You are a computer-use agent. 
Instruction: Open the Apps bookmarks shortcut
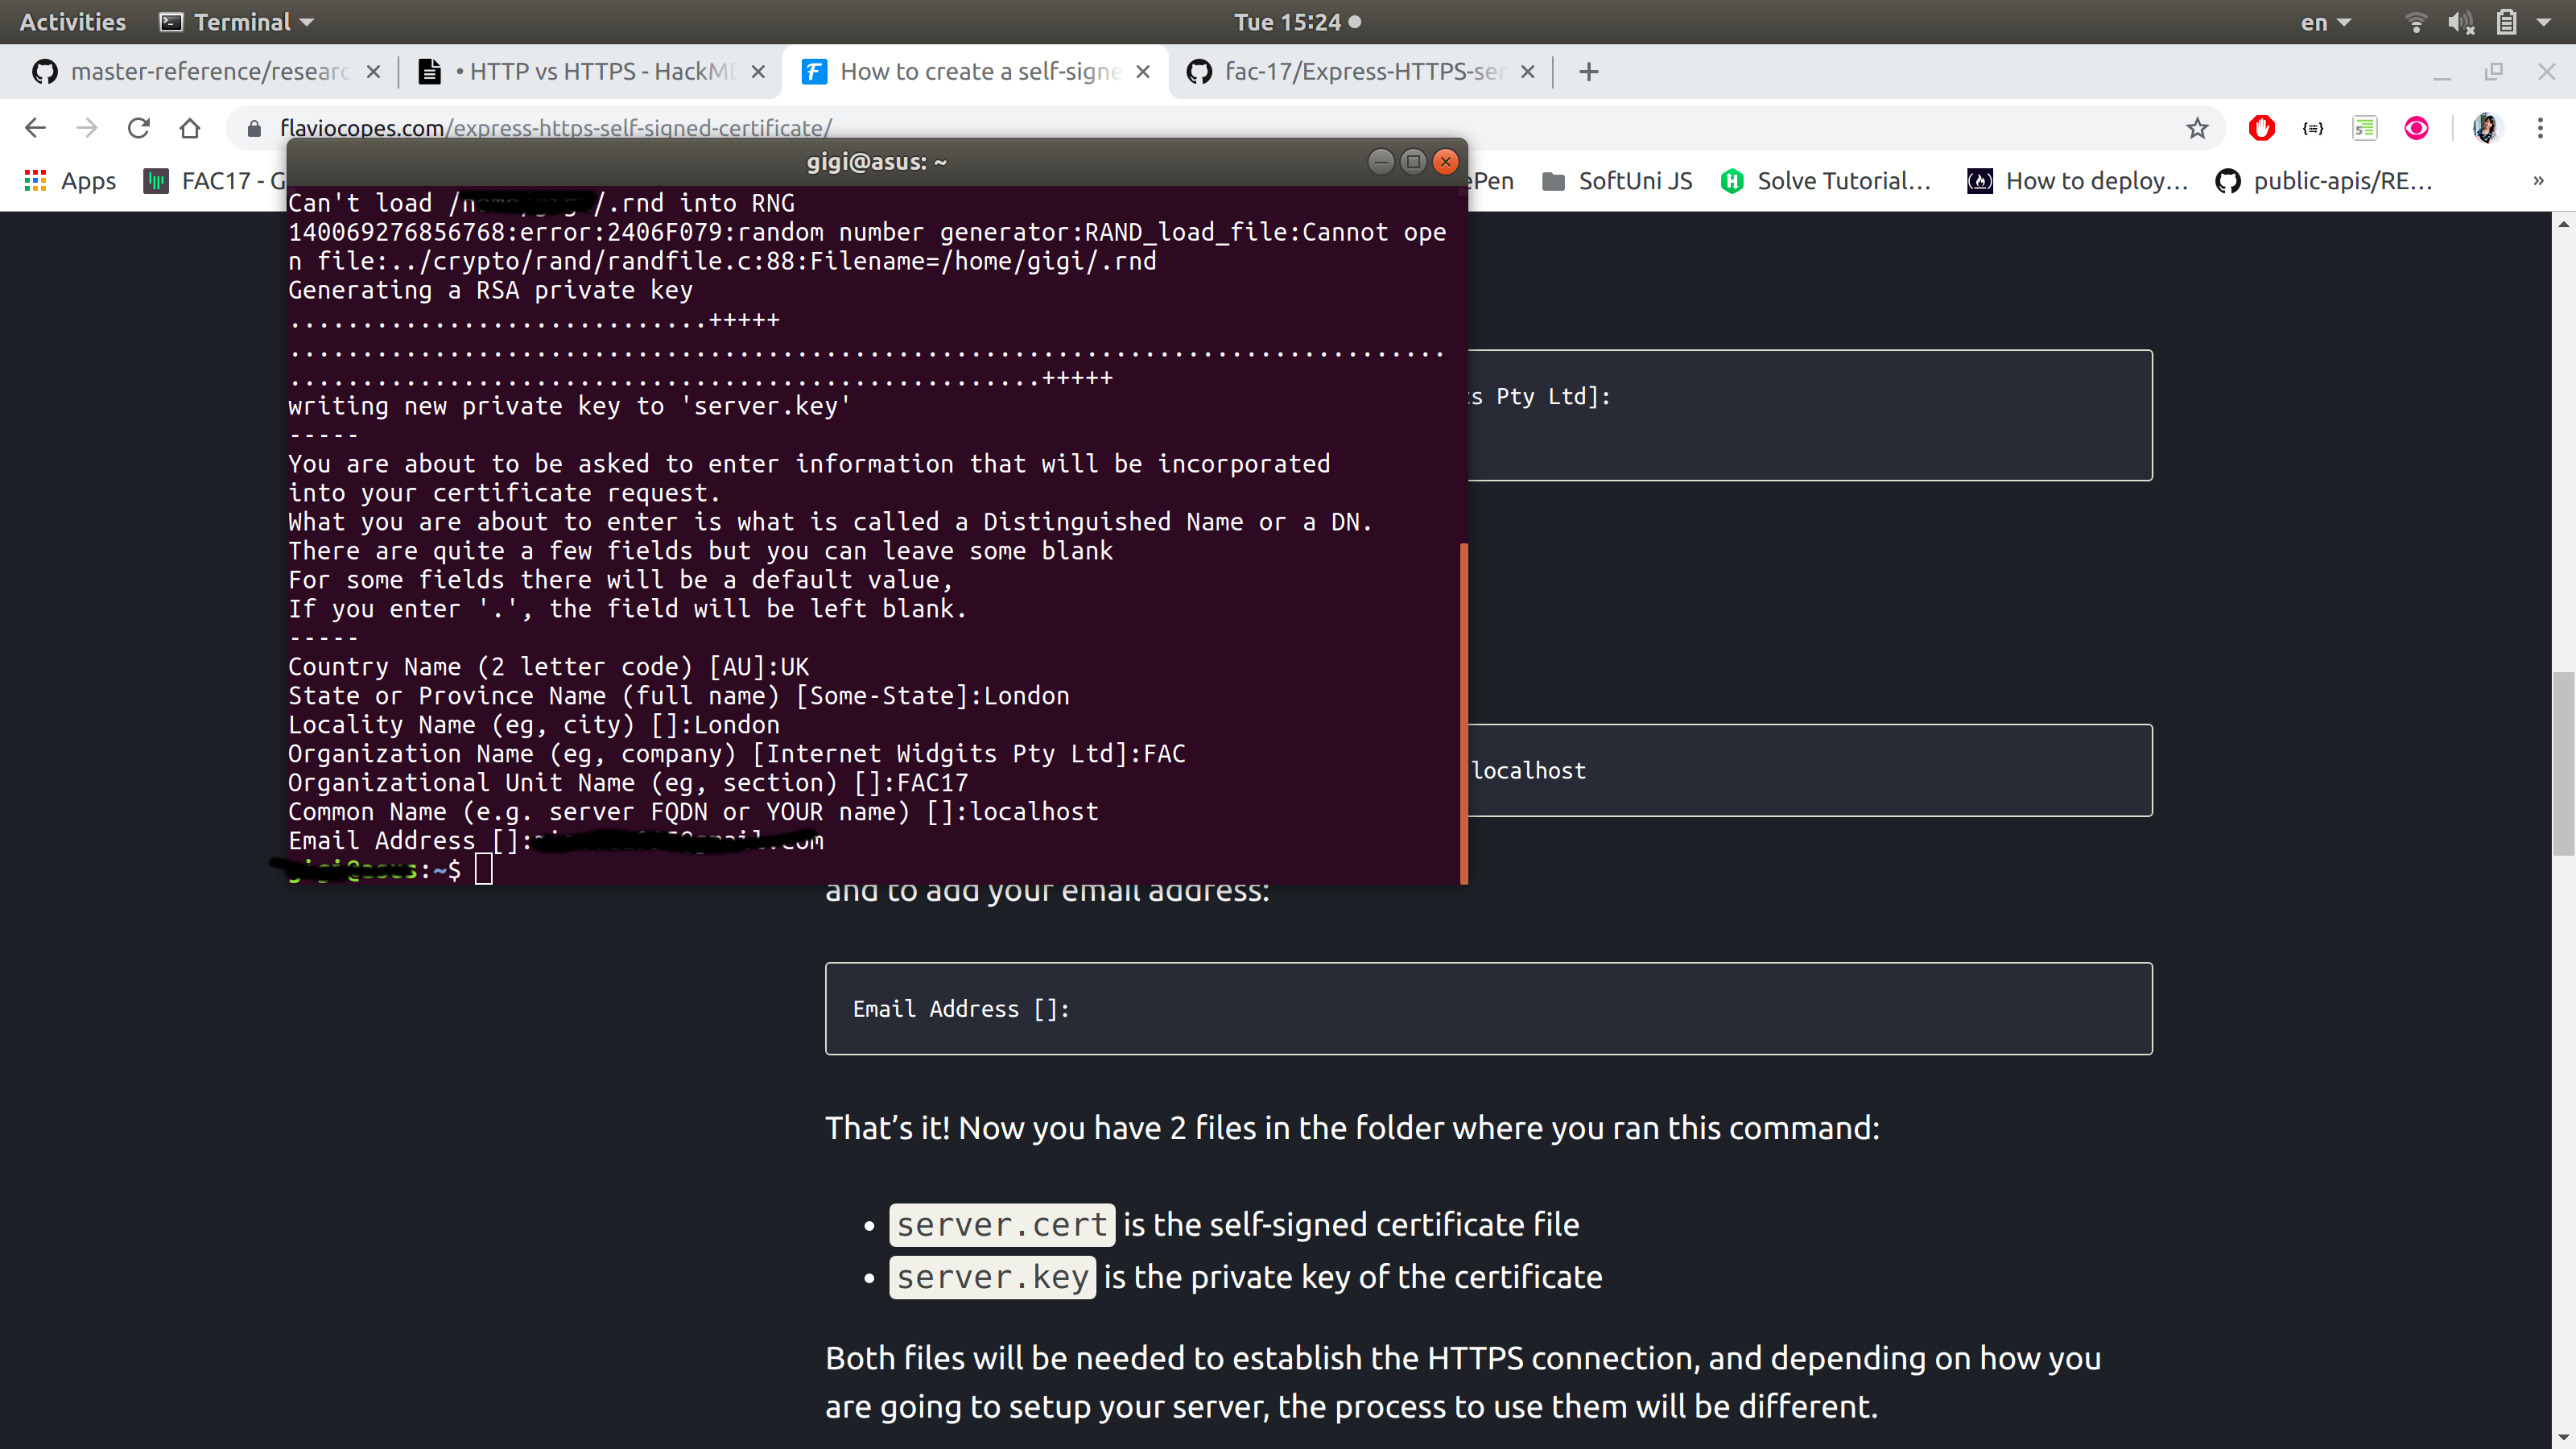tap(70, 181)
